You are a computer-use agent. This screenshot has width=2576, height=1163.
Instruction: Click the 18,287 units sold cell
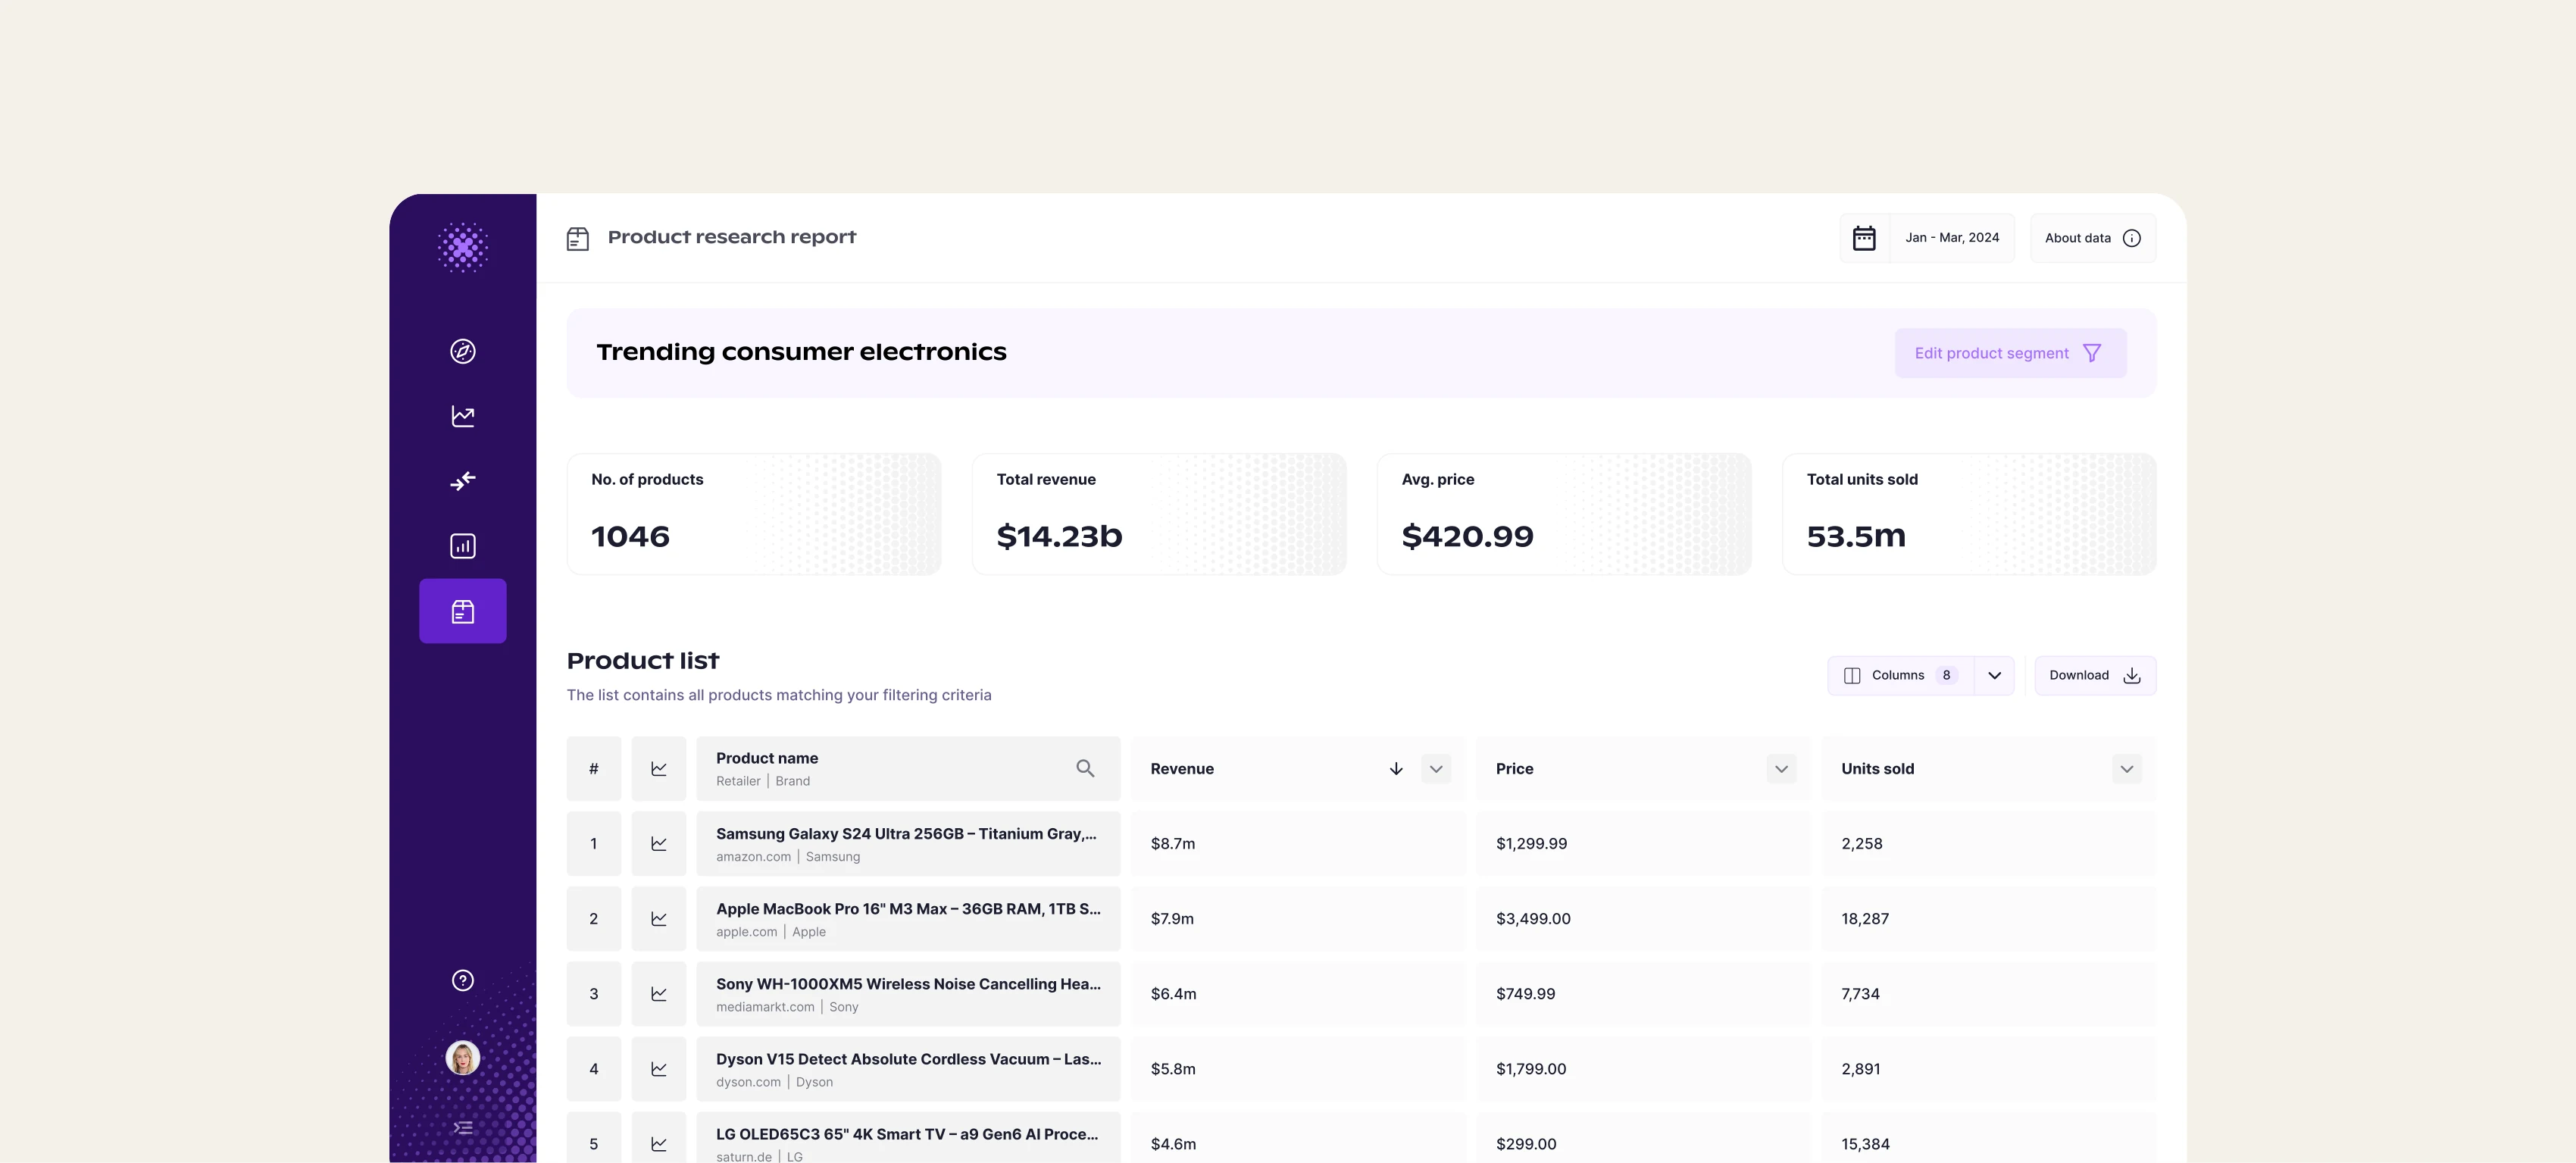click(1988, 919)
